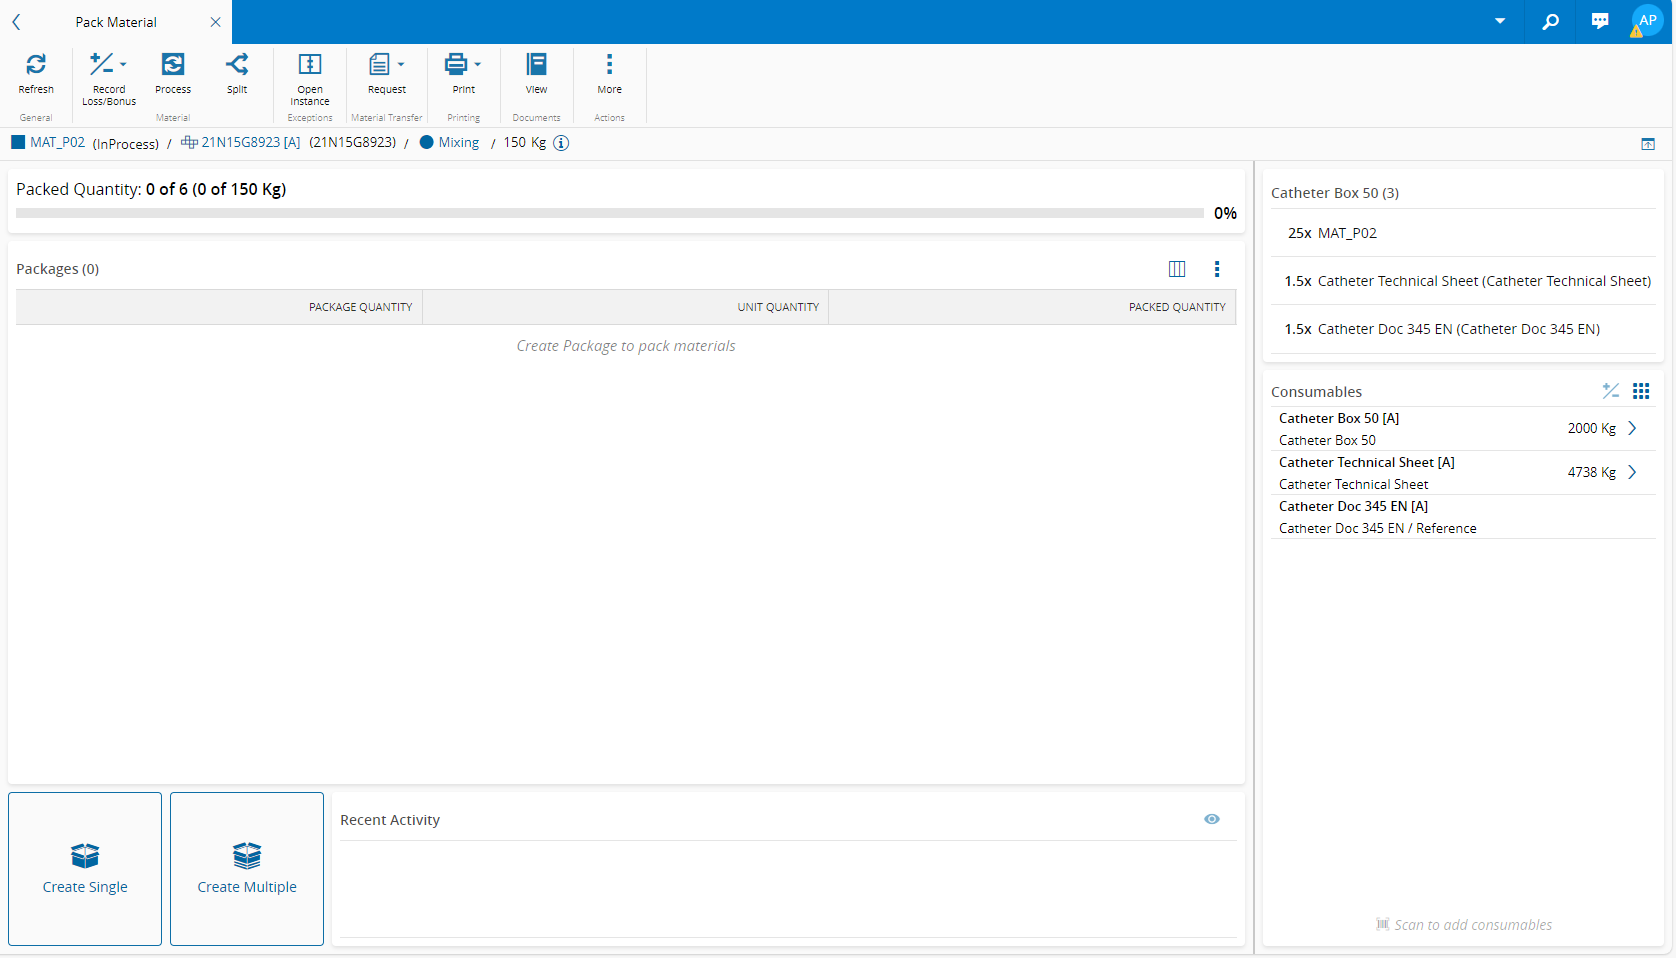The image size is (1676, 958).
Task: Click the PACKAGE QUANTITY column header
Action: [x=360, y=307]
